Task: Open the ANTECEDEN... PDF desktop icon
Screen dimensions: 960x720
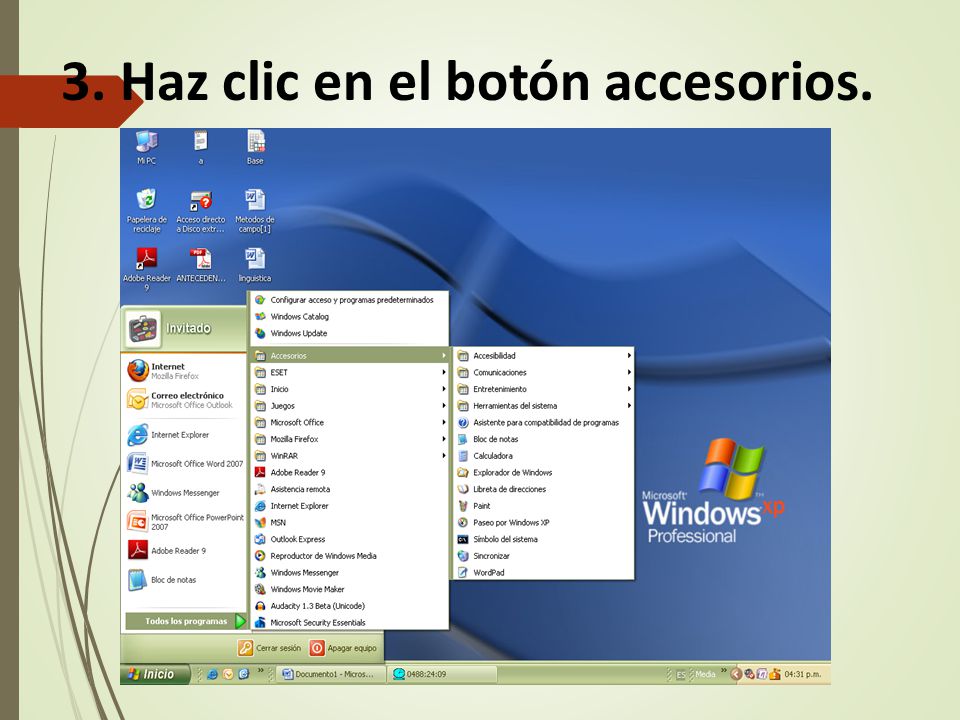Action: click(201, 264)
